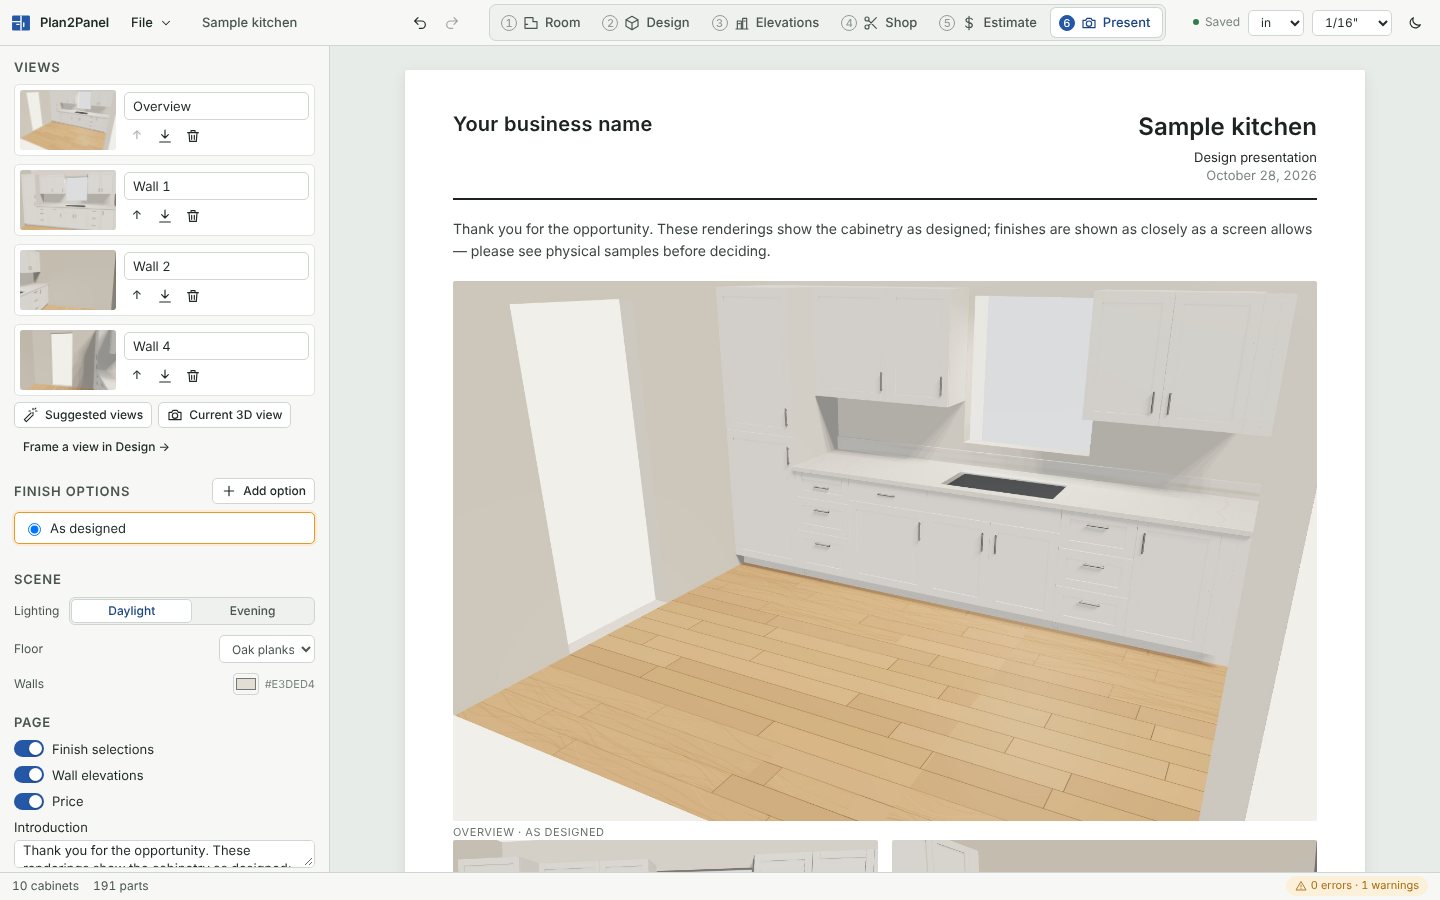Download the Wall 4 view
Image resolution: width=1440 pixels, height=900 pixels.
coord(165,376)
